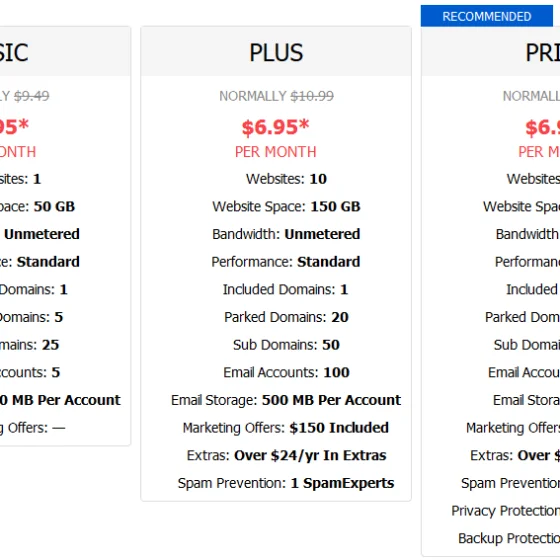This screenshot has width=560, height=560.
Task: Click Included Domains: 1 in PLUS plan
Action: 285,290
